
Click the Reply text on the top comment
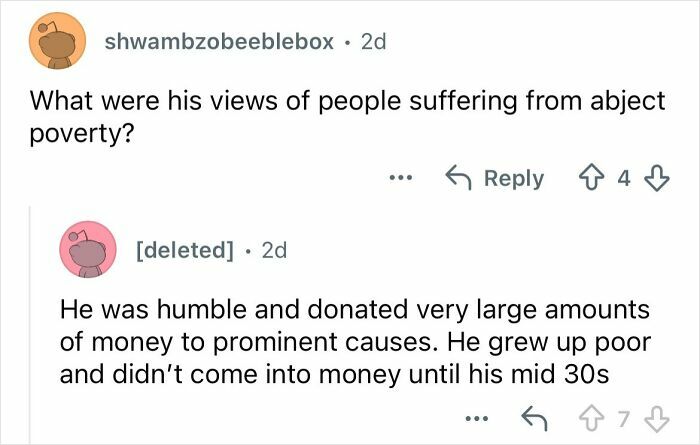(x=513, y=179)
